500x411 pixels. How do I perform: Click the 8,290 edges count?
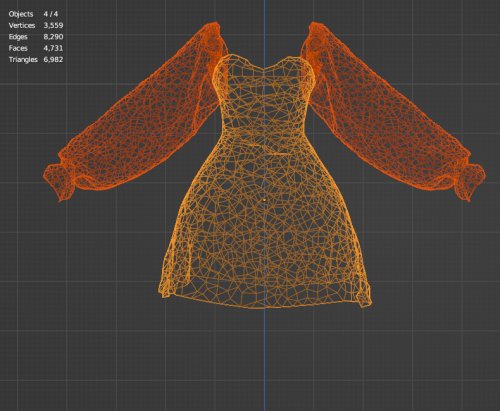pos(53,37)
